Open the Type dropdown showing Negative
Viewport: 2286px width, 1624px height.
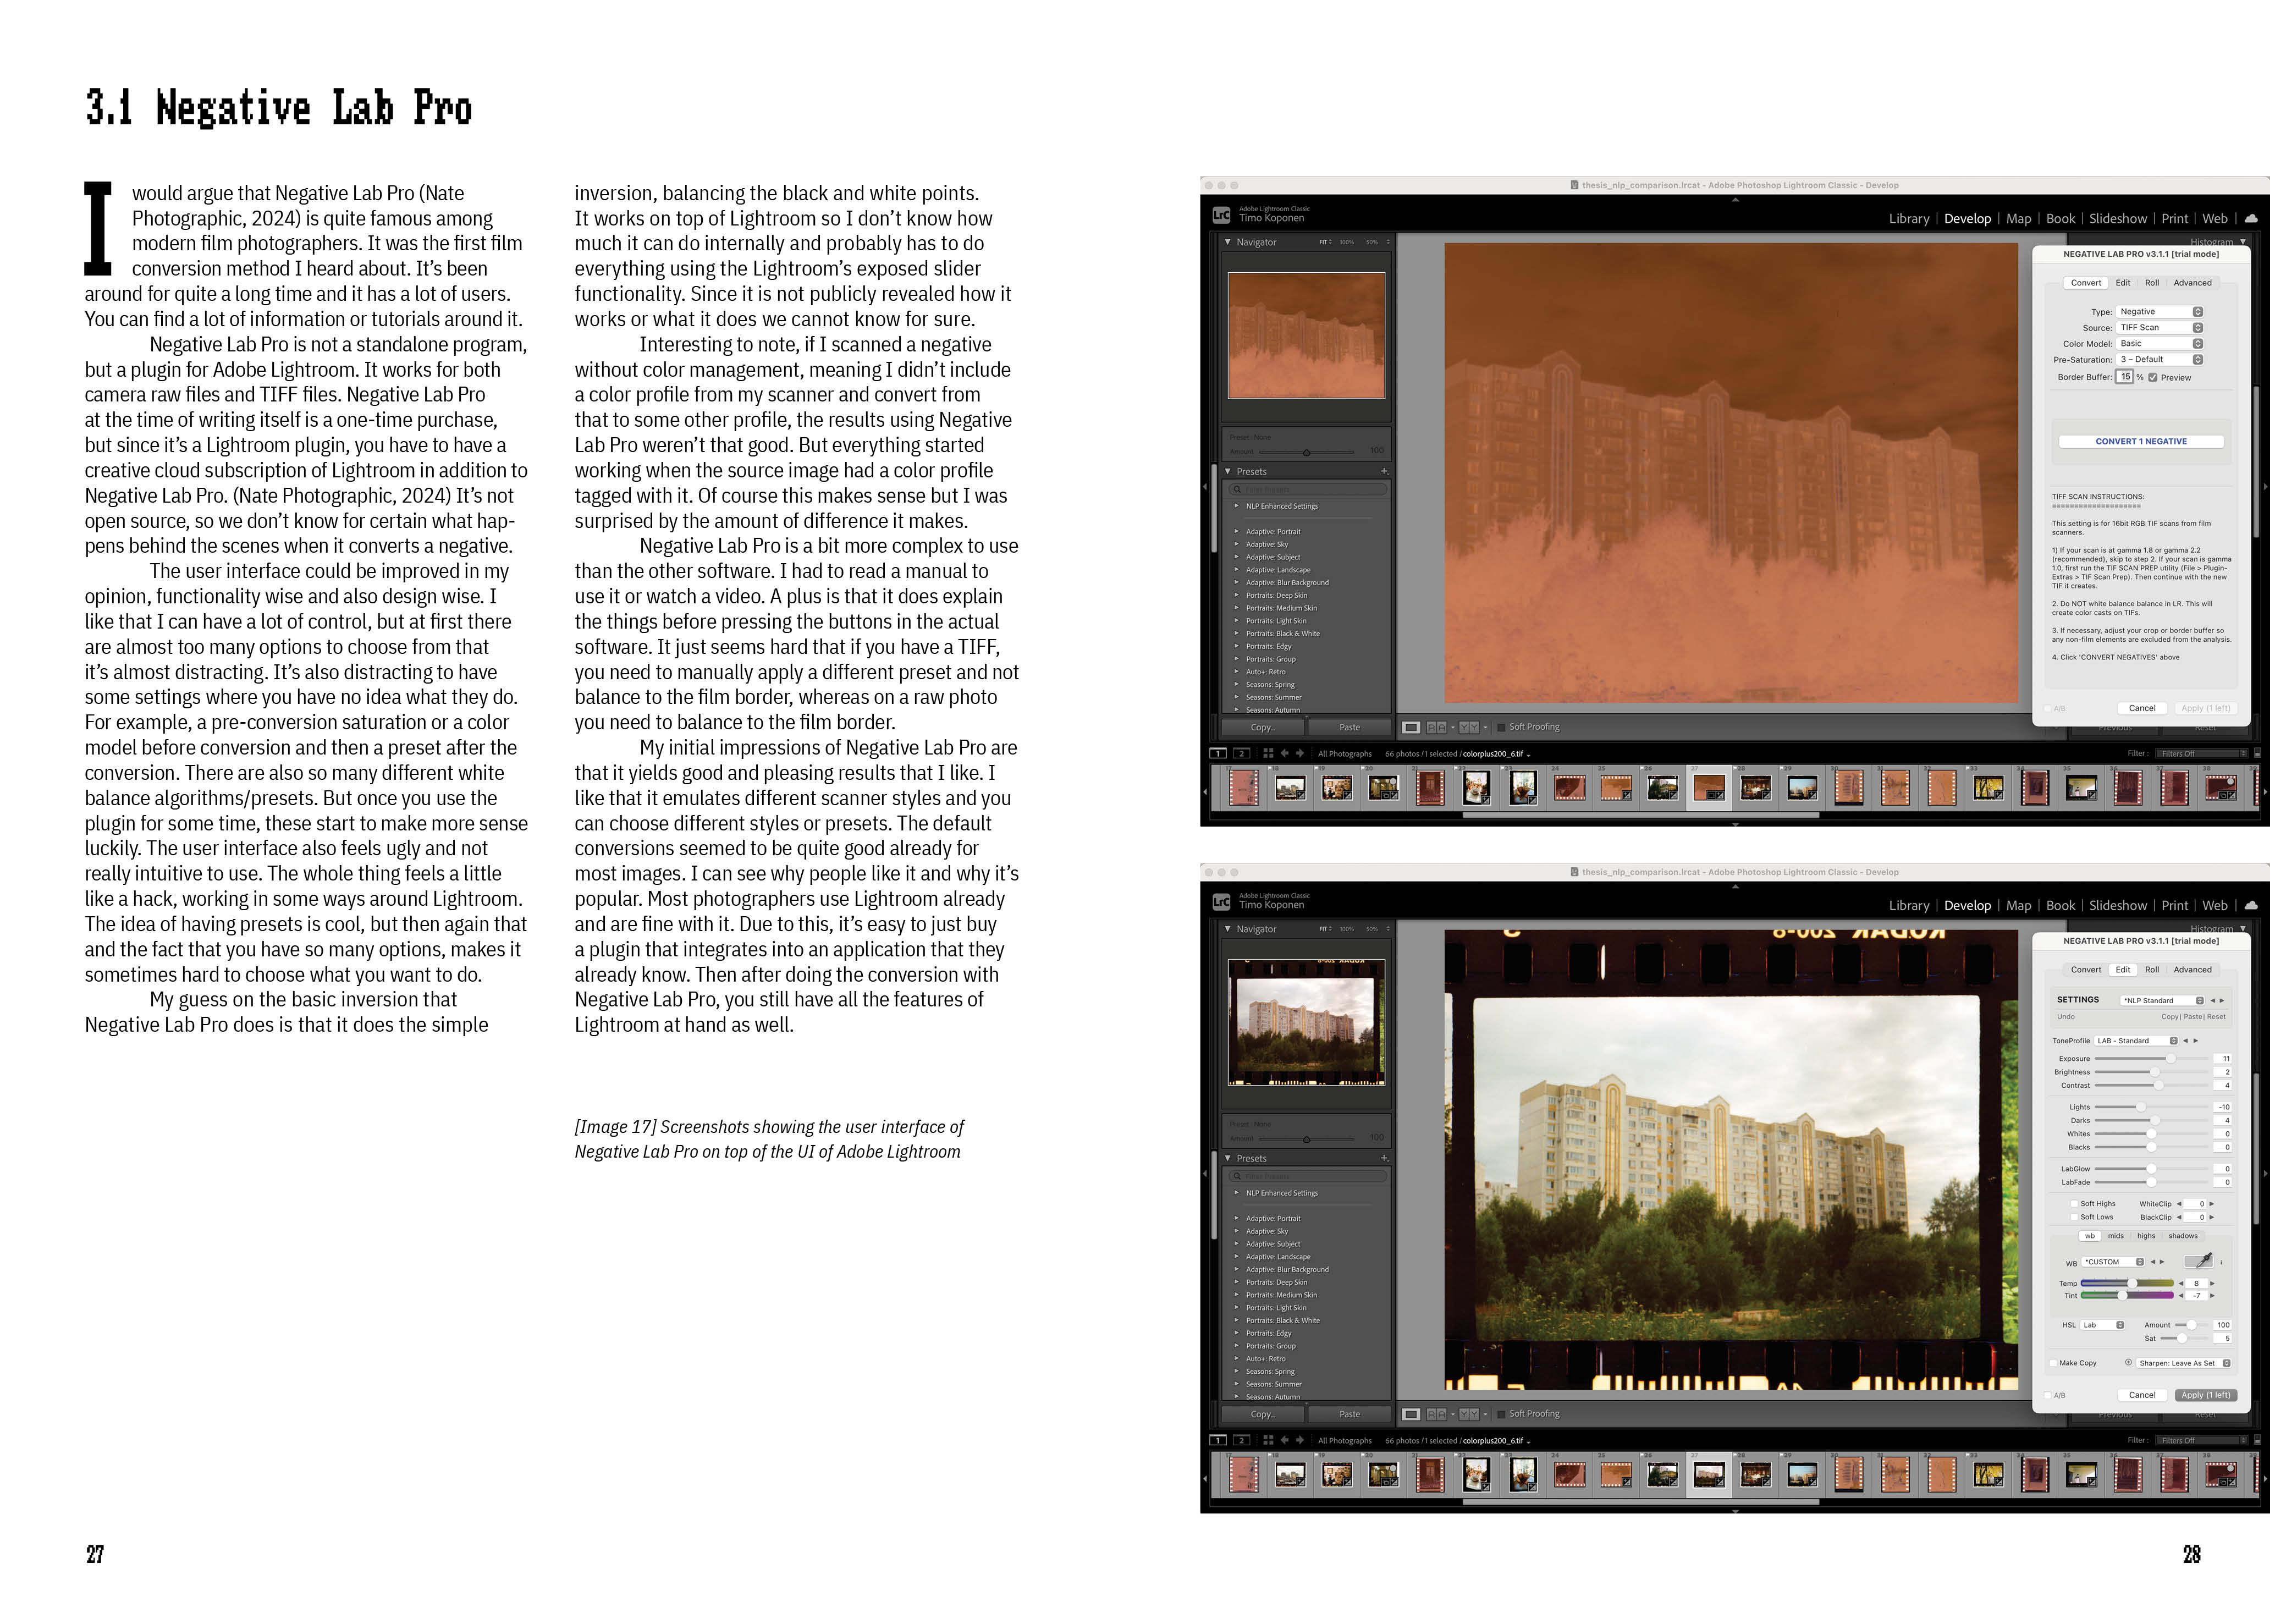pyautogui.click(x=2160, y=311)
